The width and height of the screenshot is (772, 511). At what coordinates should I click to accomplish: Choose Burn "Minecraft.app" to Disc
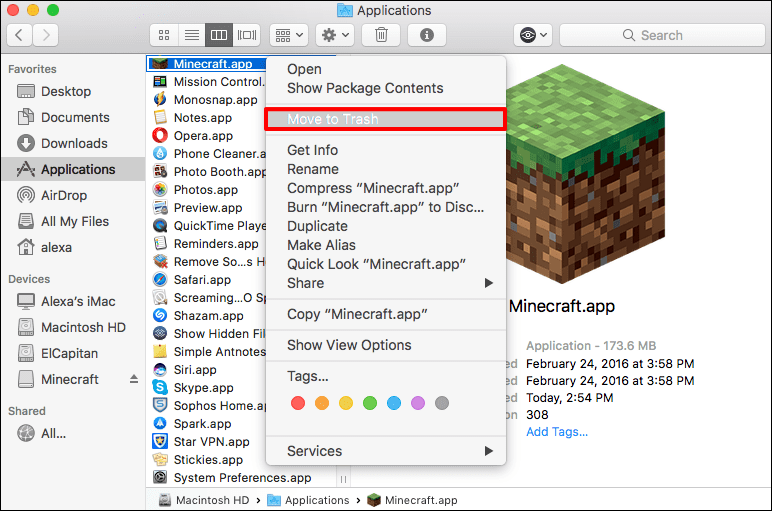click(386, 207)
